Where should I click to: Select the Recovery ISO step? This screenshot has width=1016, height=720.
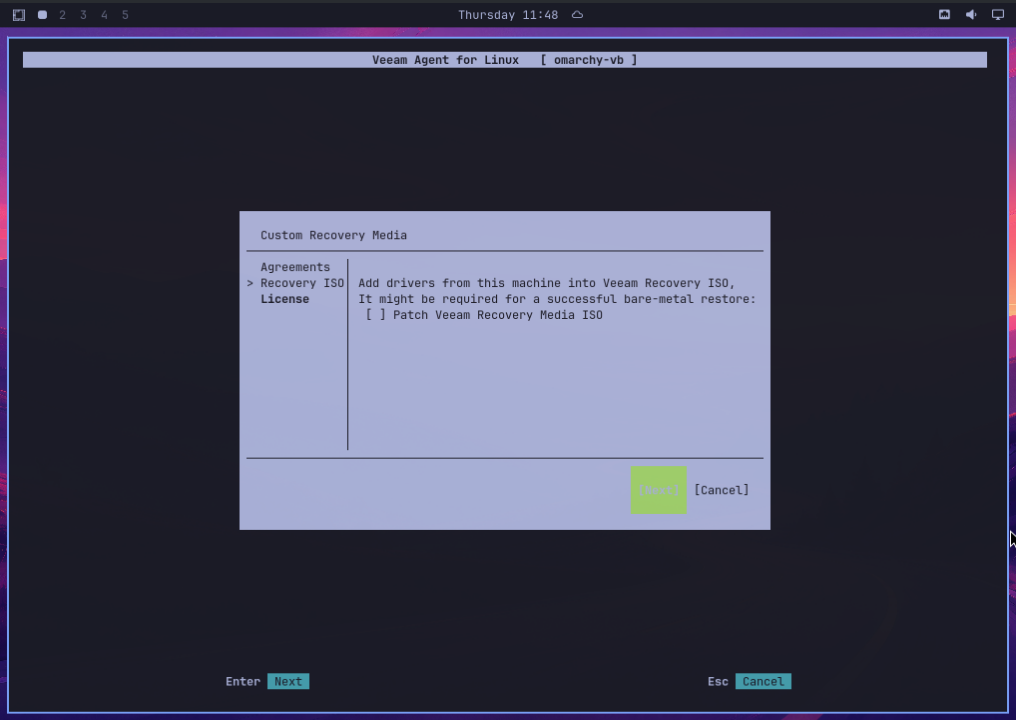coord(302,283)
